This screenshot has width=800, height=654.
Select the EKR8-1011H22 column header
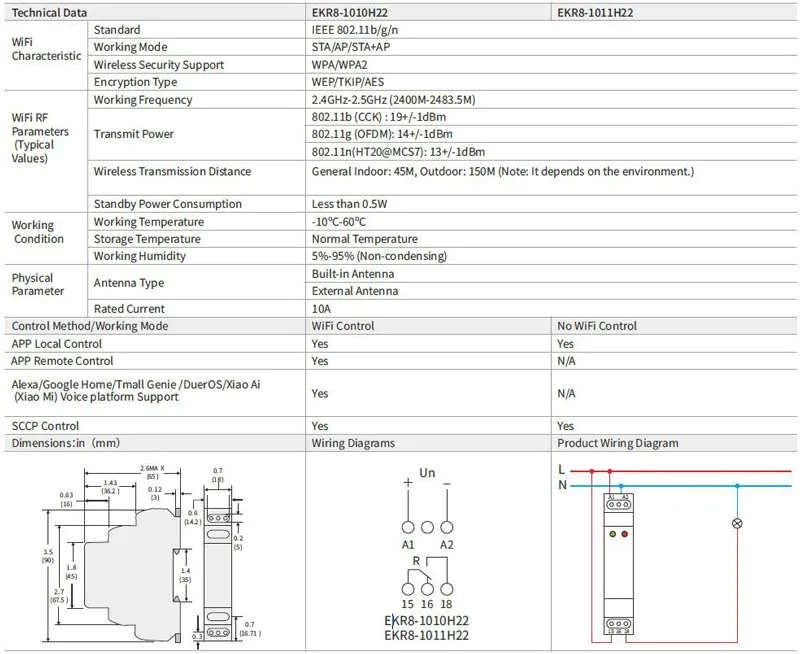click(596, 13)
